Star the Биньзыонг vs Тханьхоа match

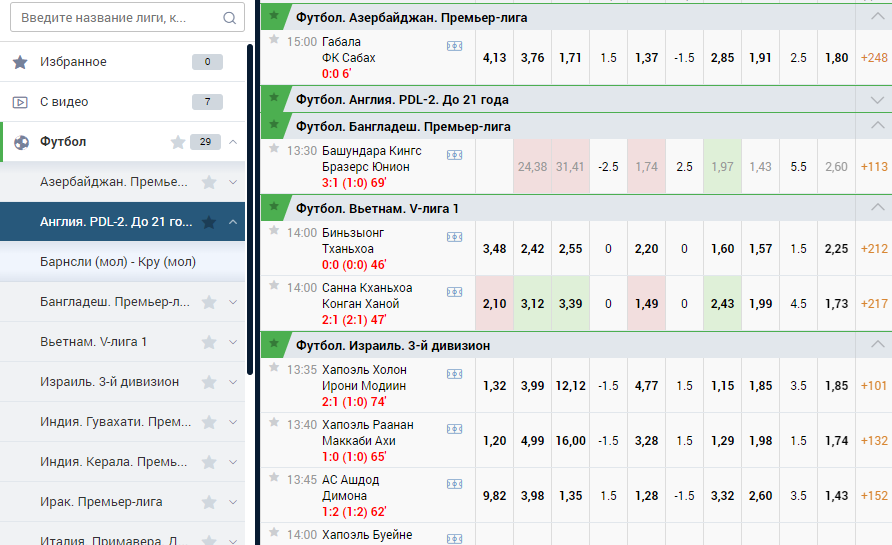(274, 230)
